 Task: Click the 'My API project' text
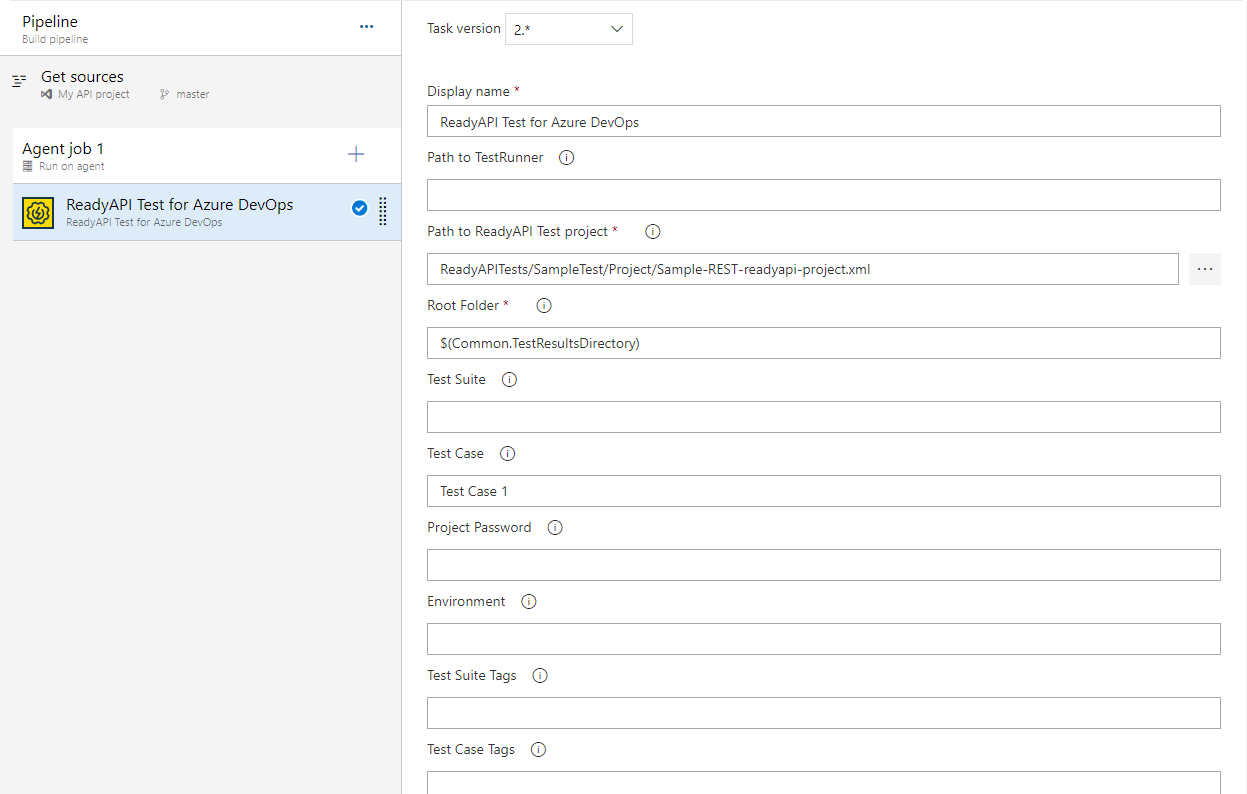tap(94, 94)
